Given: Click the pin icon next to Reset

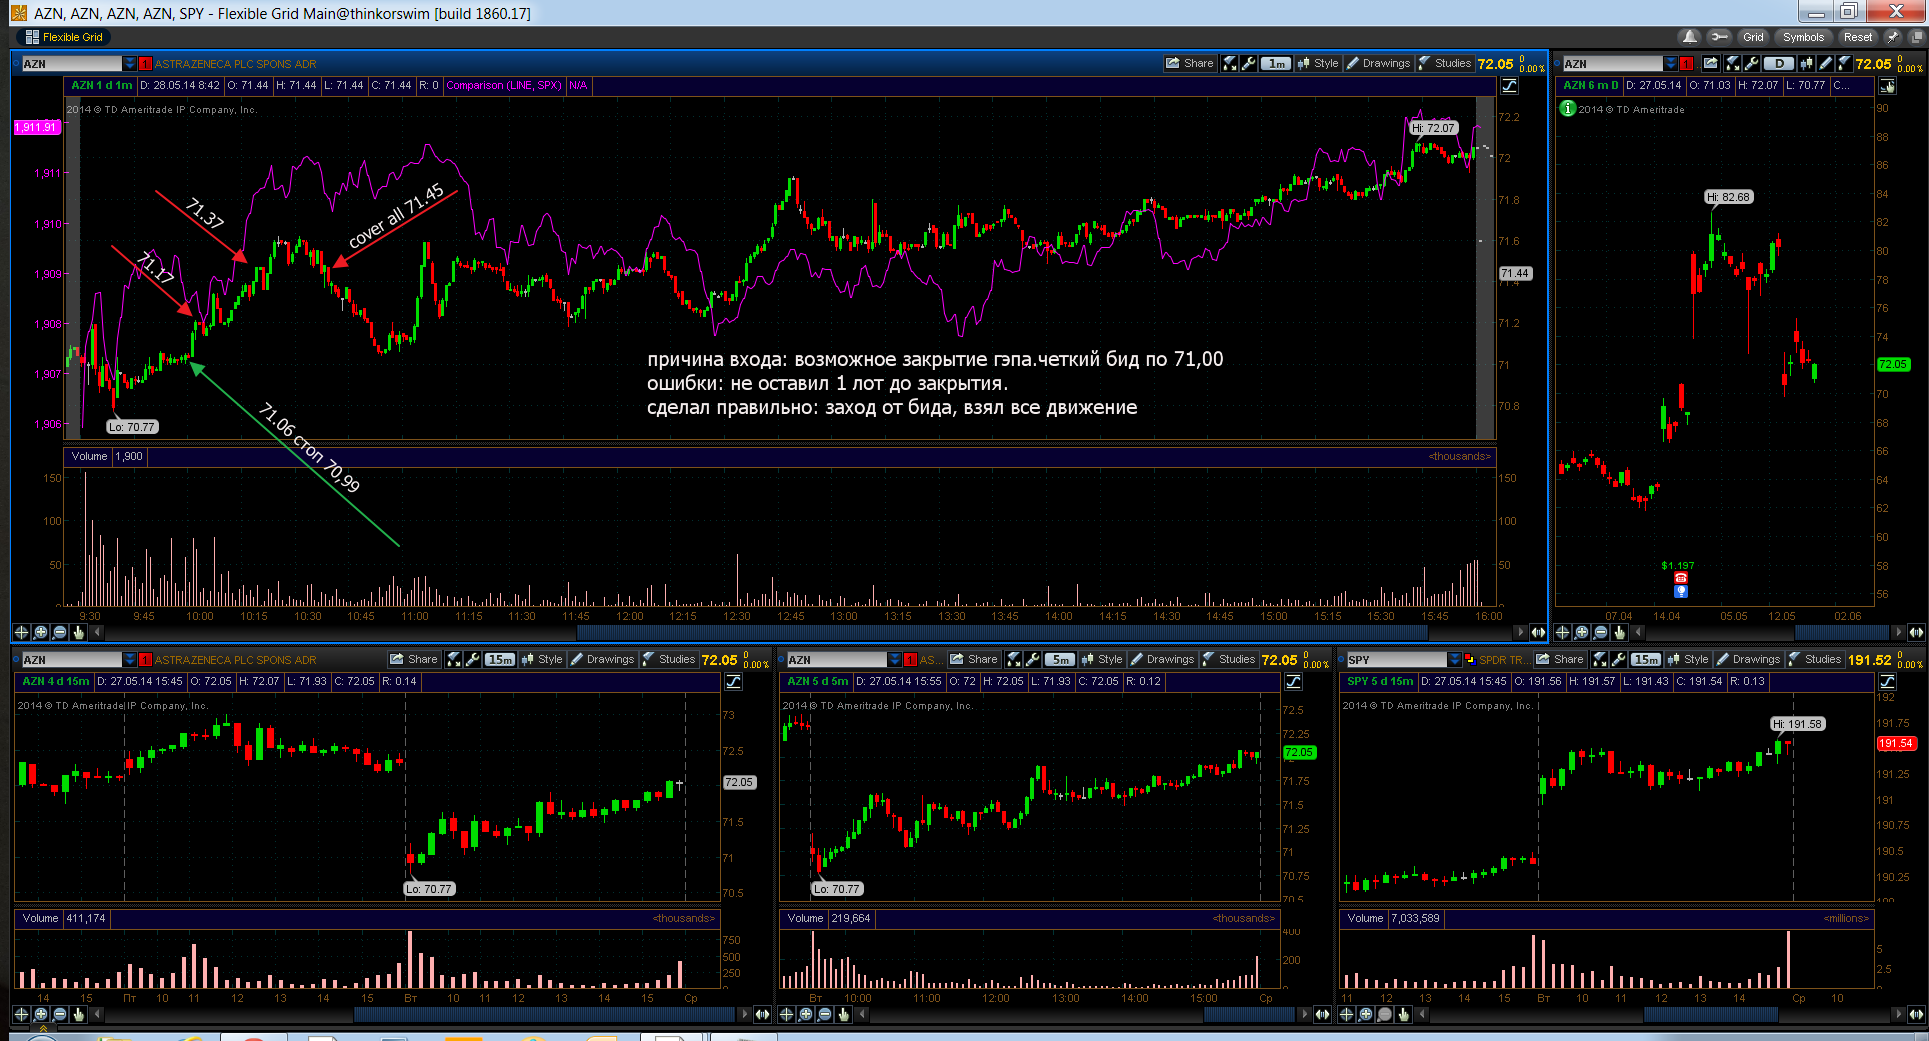Looking at the screenshot, I should point(1893,37).
